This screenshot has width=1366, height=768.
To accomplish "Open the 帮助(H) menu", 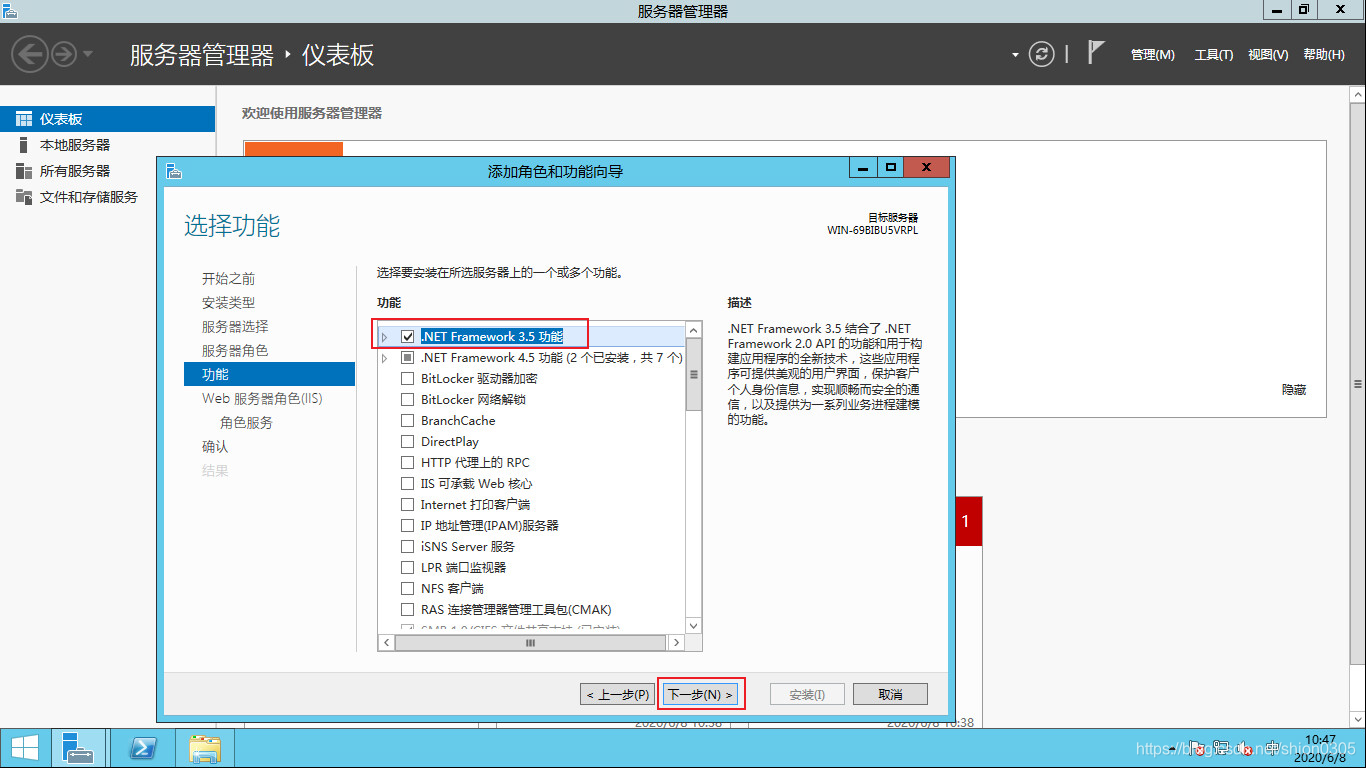I will pyautogui.click(x=1324, y=55).
